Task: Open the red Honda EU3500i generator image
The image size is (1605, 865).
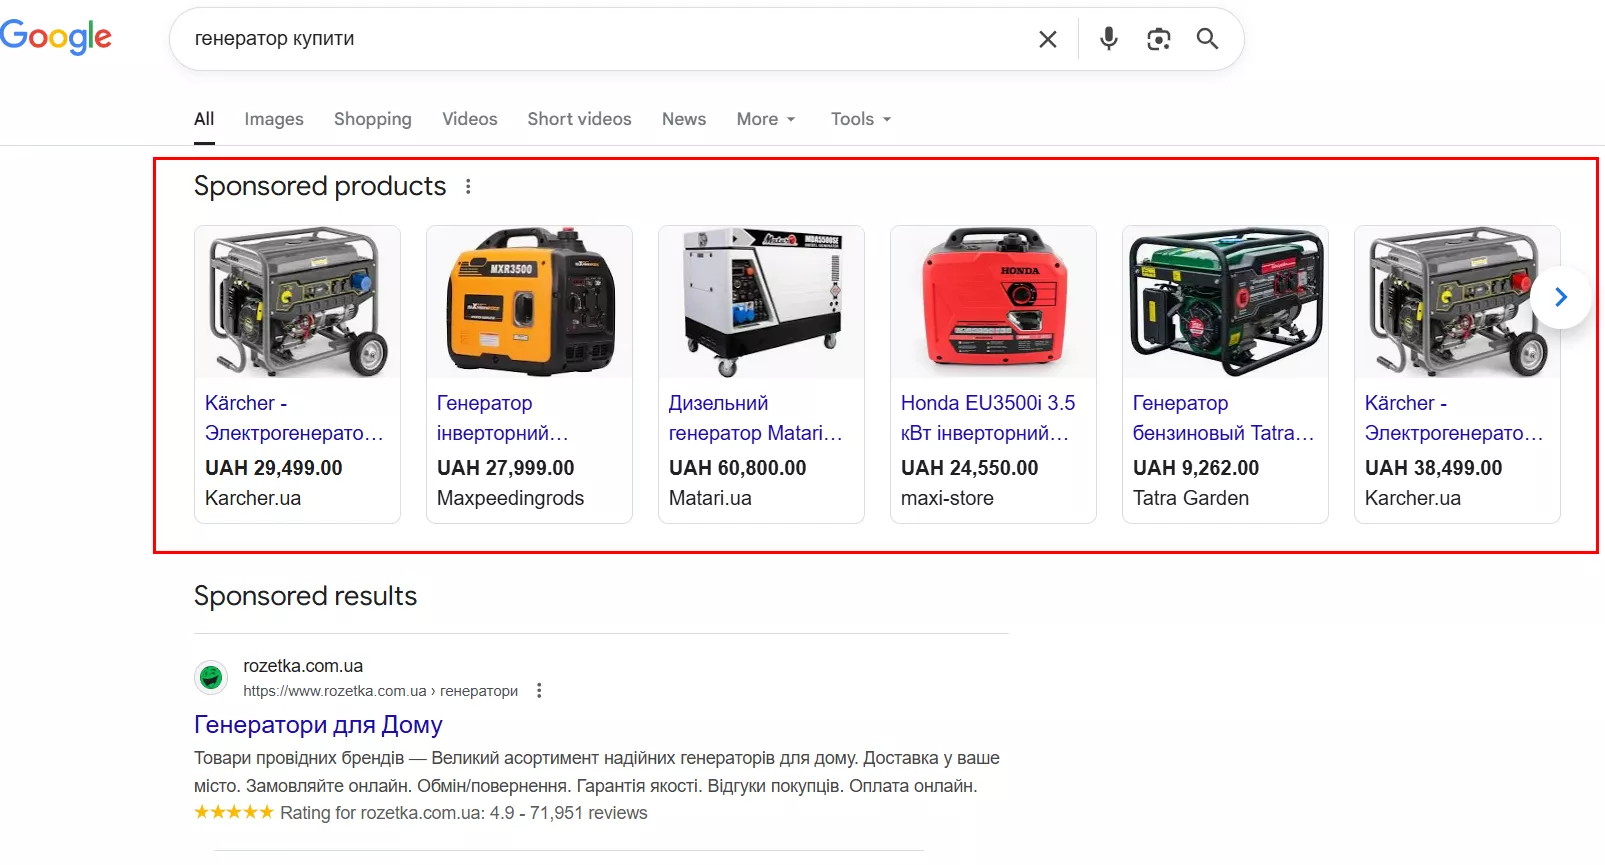Action: click(x=993, y=302)
